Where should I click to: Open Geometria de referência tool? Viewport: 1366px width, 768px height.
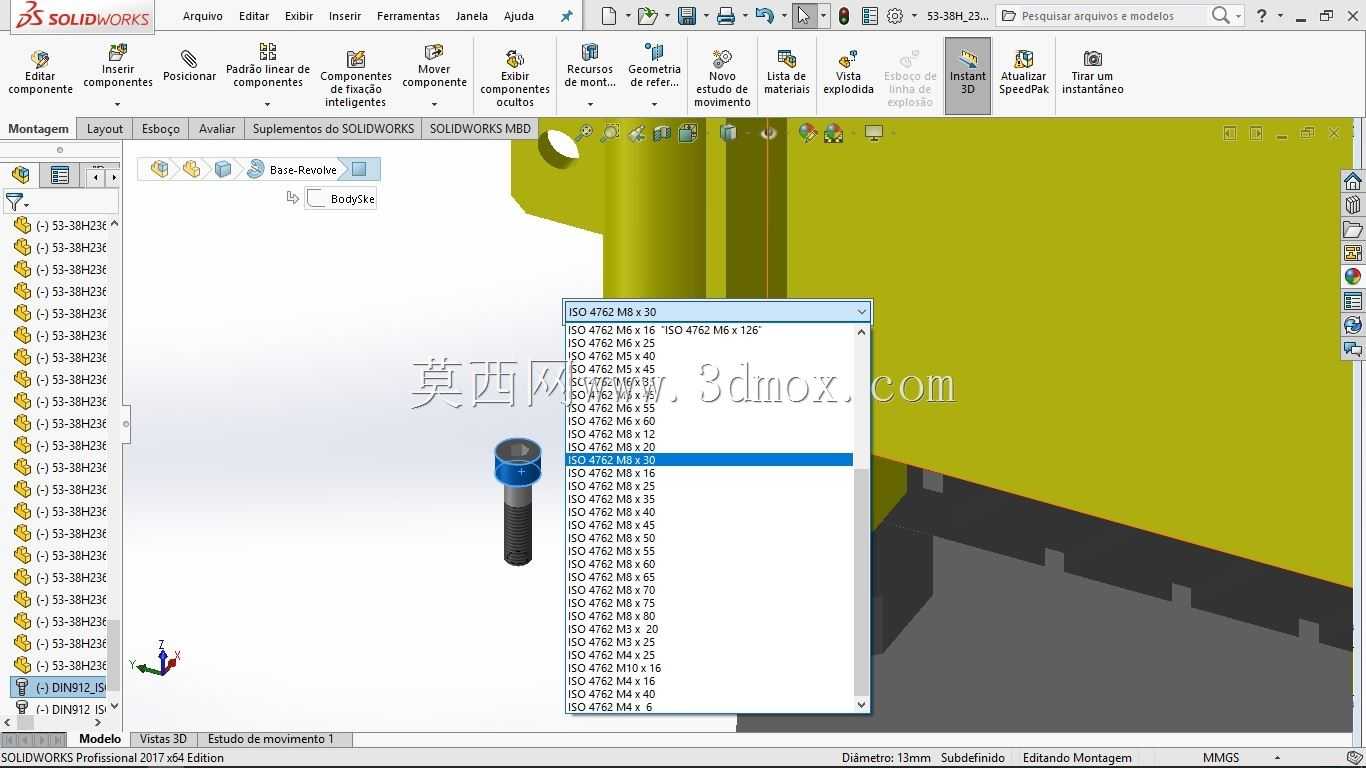654,66
